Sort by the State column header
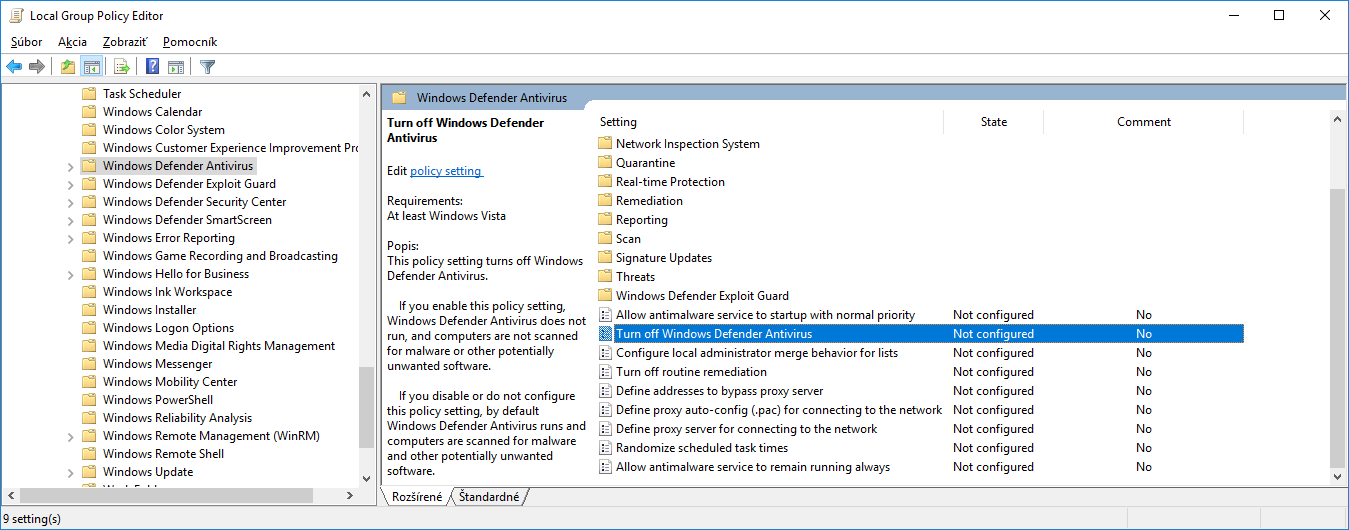 994,122
